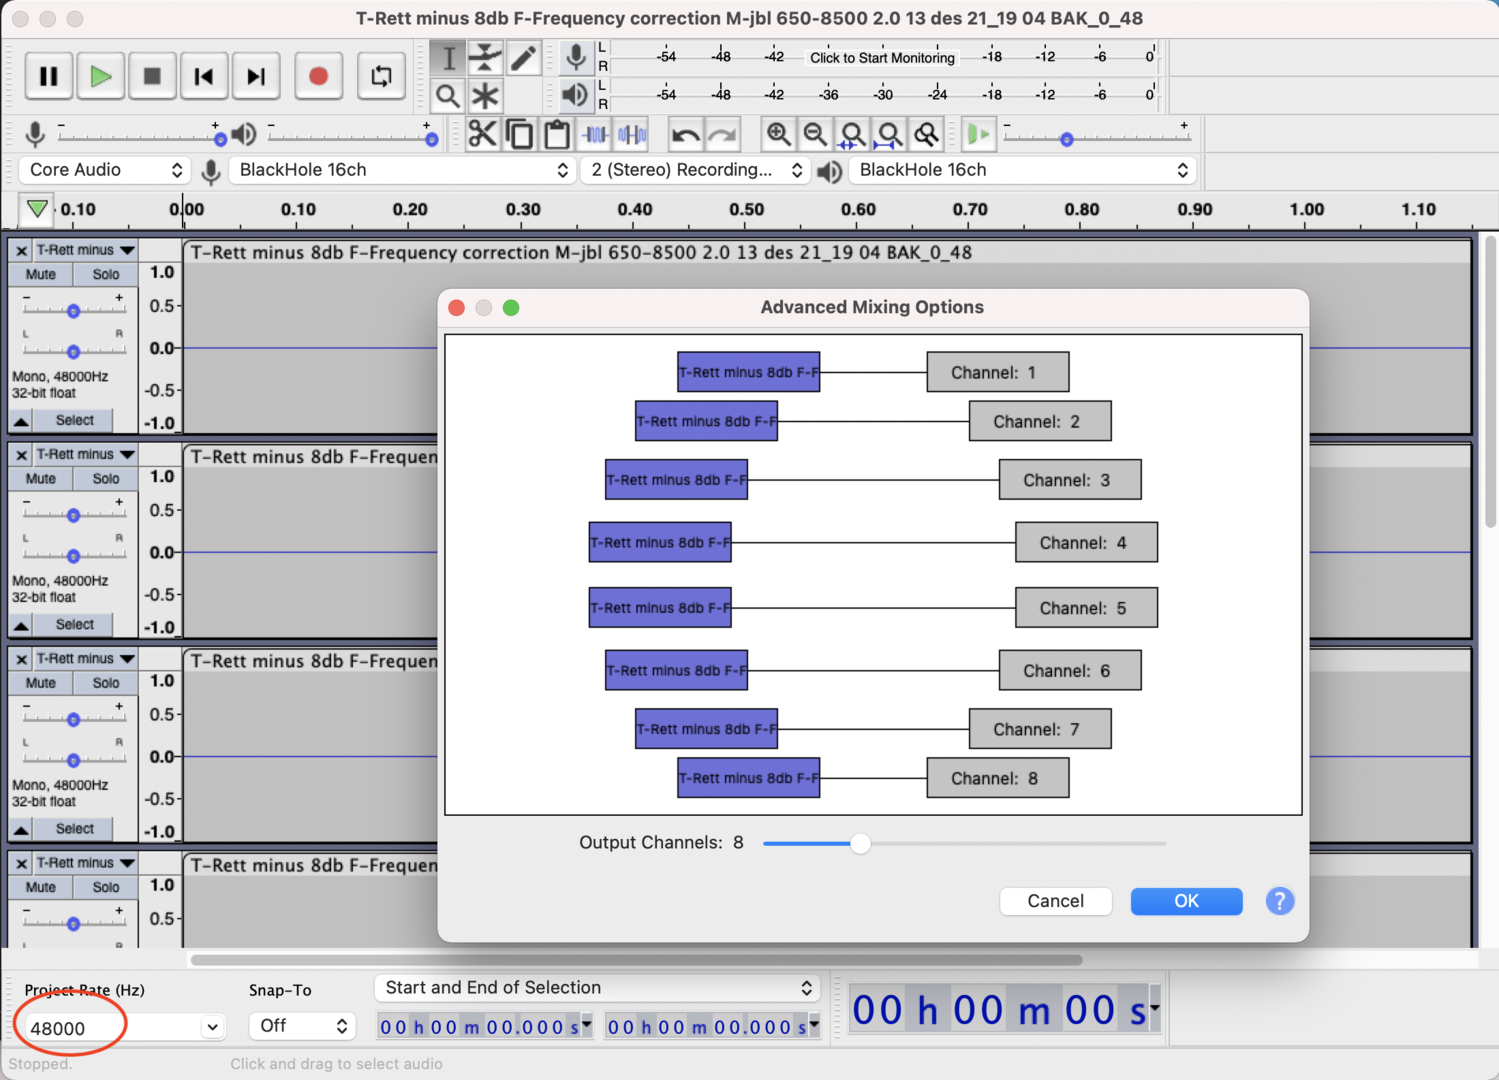Select Channel: 8 box in mixing dialog
The width and height of the screenshot is (1499, 1080).
click(998, 778)
